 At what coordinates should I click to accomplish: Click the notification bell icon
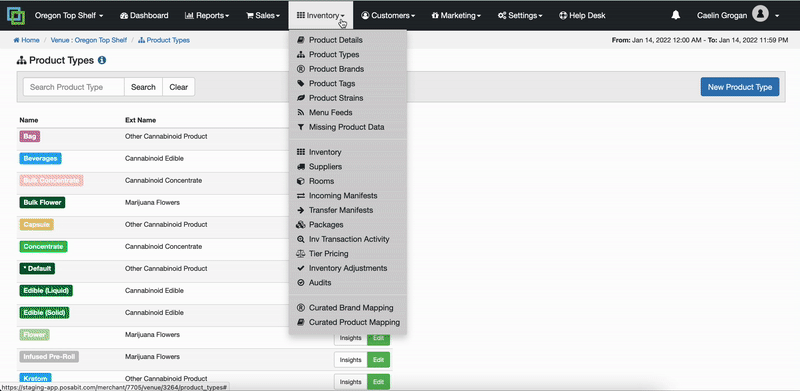(x=676, y=15)
